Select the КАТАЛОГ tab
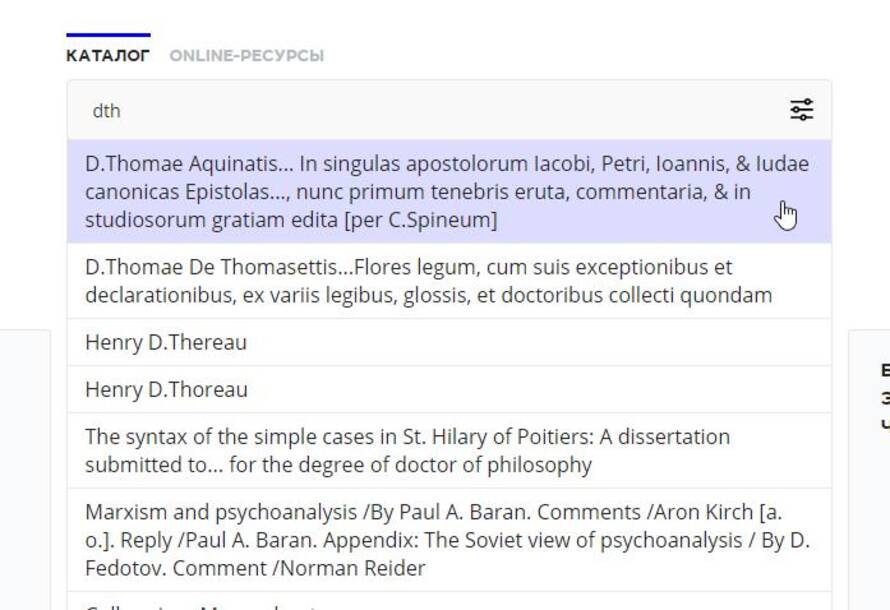This screenshot has width=890, height=610. pyautogui.click(x=108, y=56)
